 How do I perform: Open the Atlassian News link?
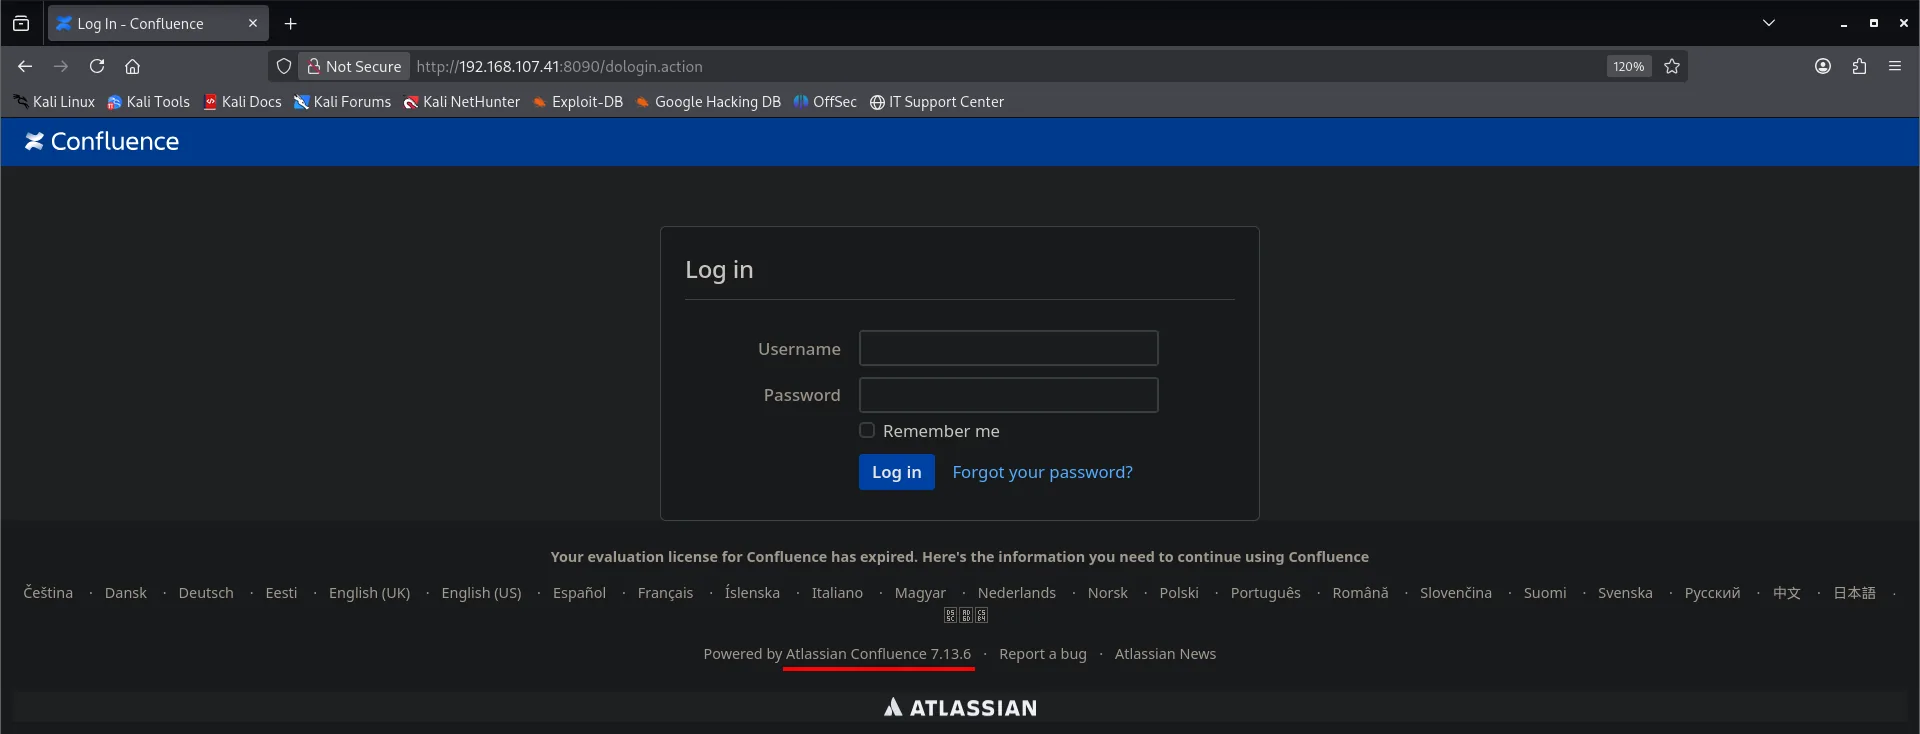[x=1165, y=654]
